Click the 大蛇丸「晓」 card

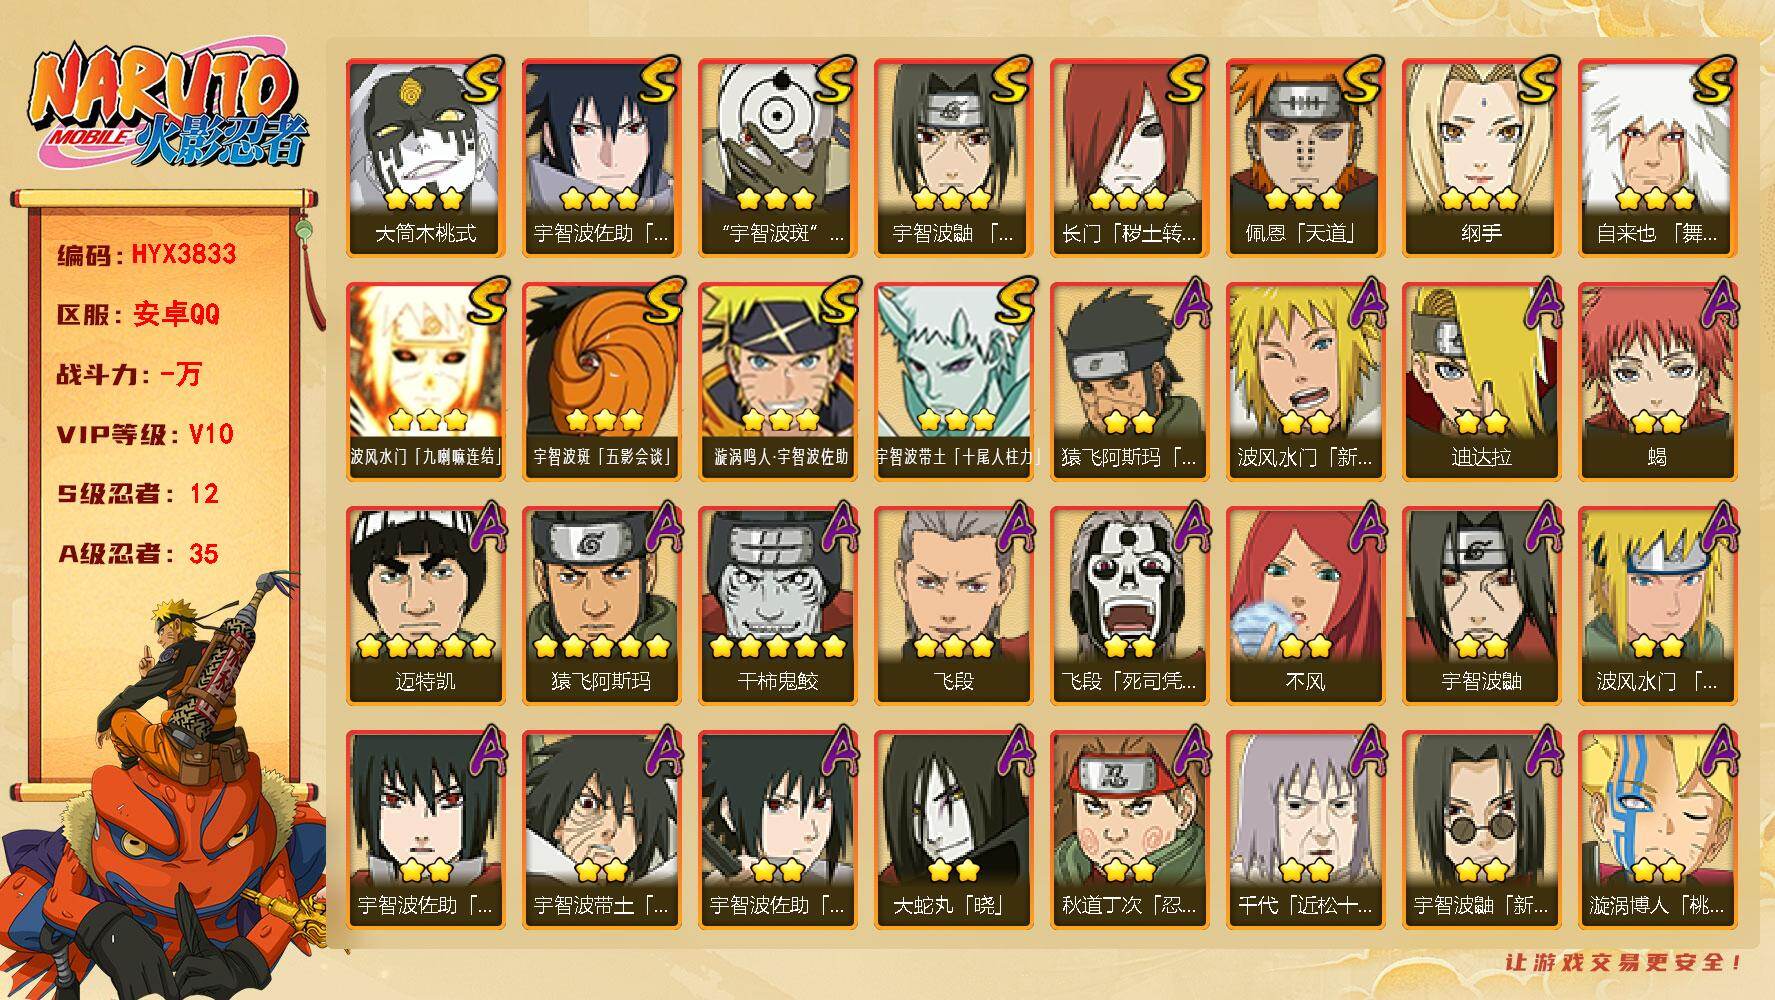[x=953, y=830]
